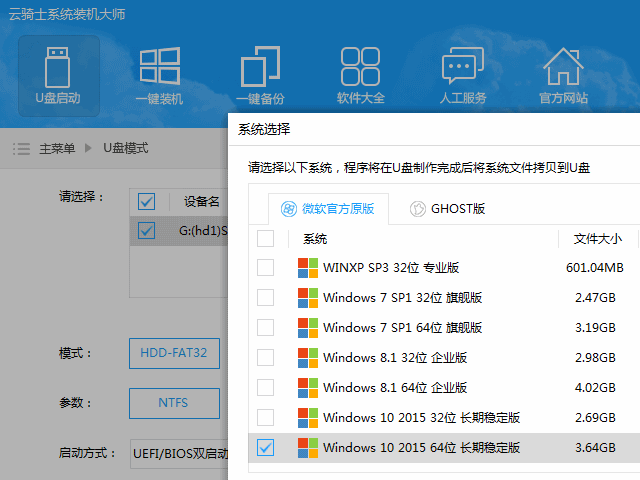Check Windows 8.1 64位 企业版 checkbox
Image resolution: width=640 pixels, height=480 pixels.
[265, 388]
